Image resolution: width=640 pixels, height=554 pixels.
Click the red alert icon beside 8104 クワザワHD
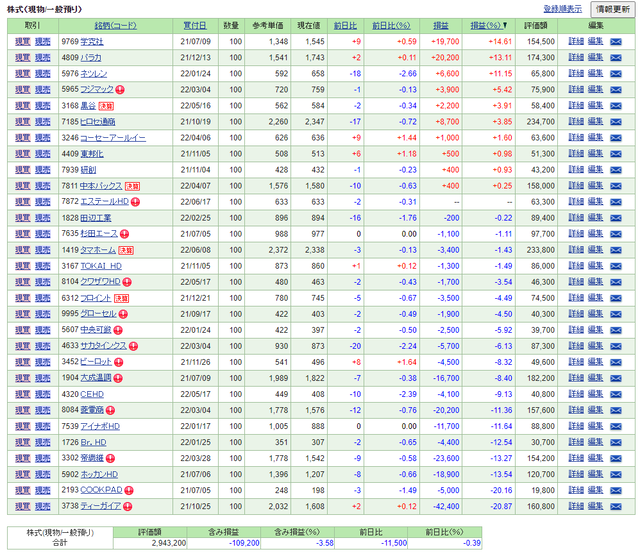click(x=127, y=282)
